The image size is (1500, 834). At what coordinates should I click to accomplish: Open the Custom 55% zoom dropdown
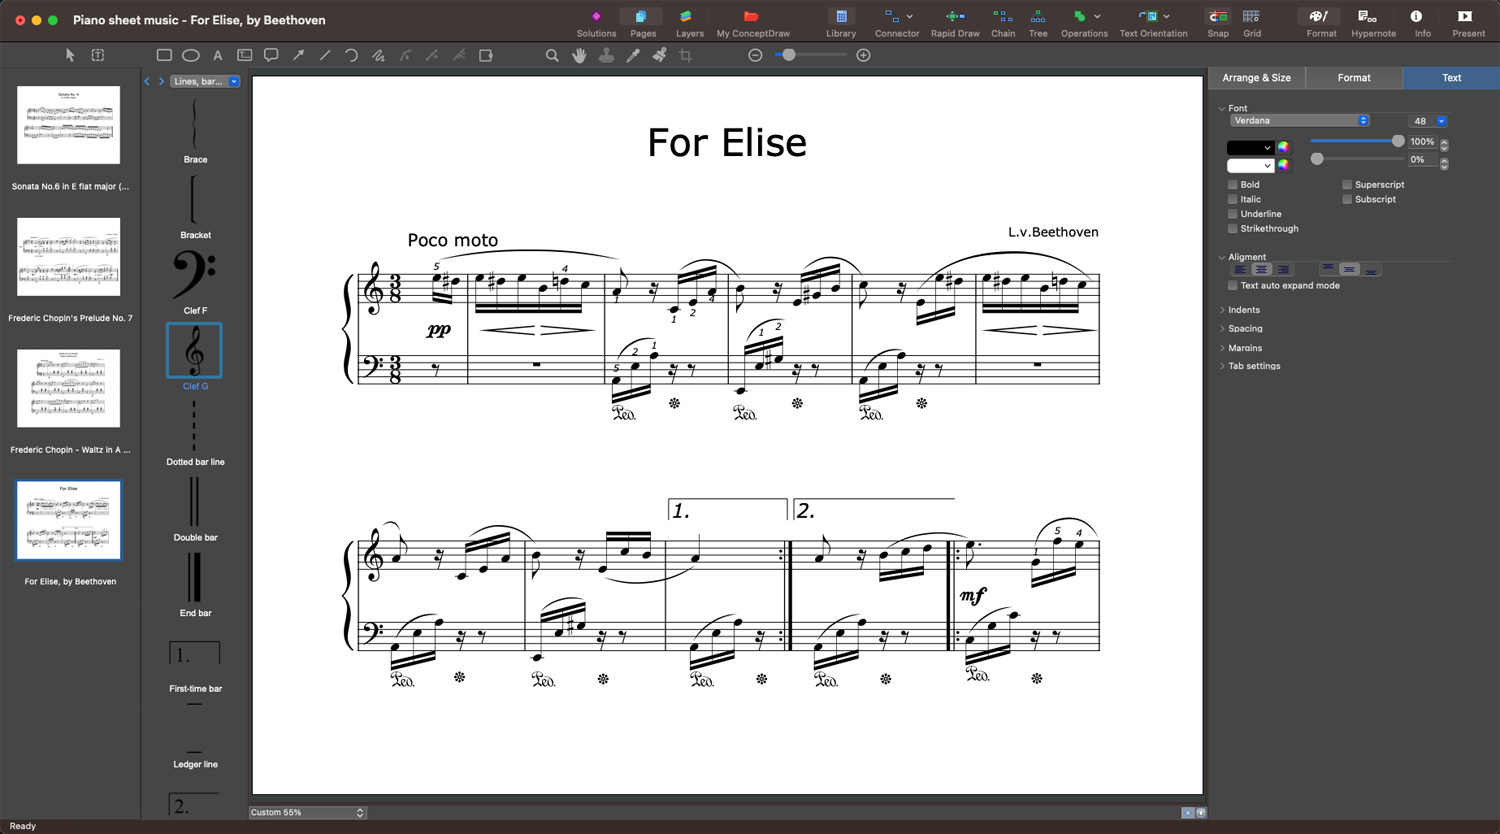click(x=307, y=812)
